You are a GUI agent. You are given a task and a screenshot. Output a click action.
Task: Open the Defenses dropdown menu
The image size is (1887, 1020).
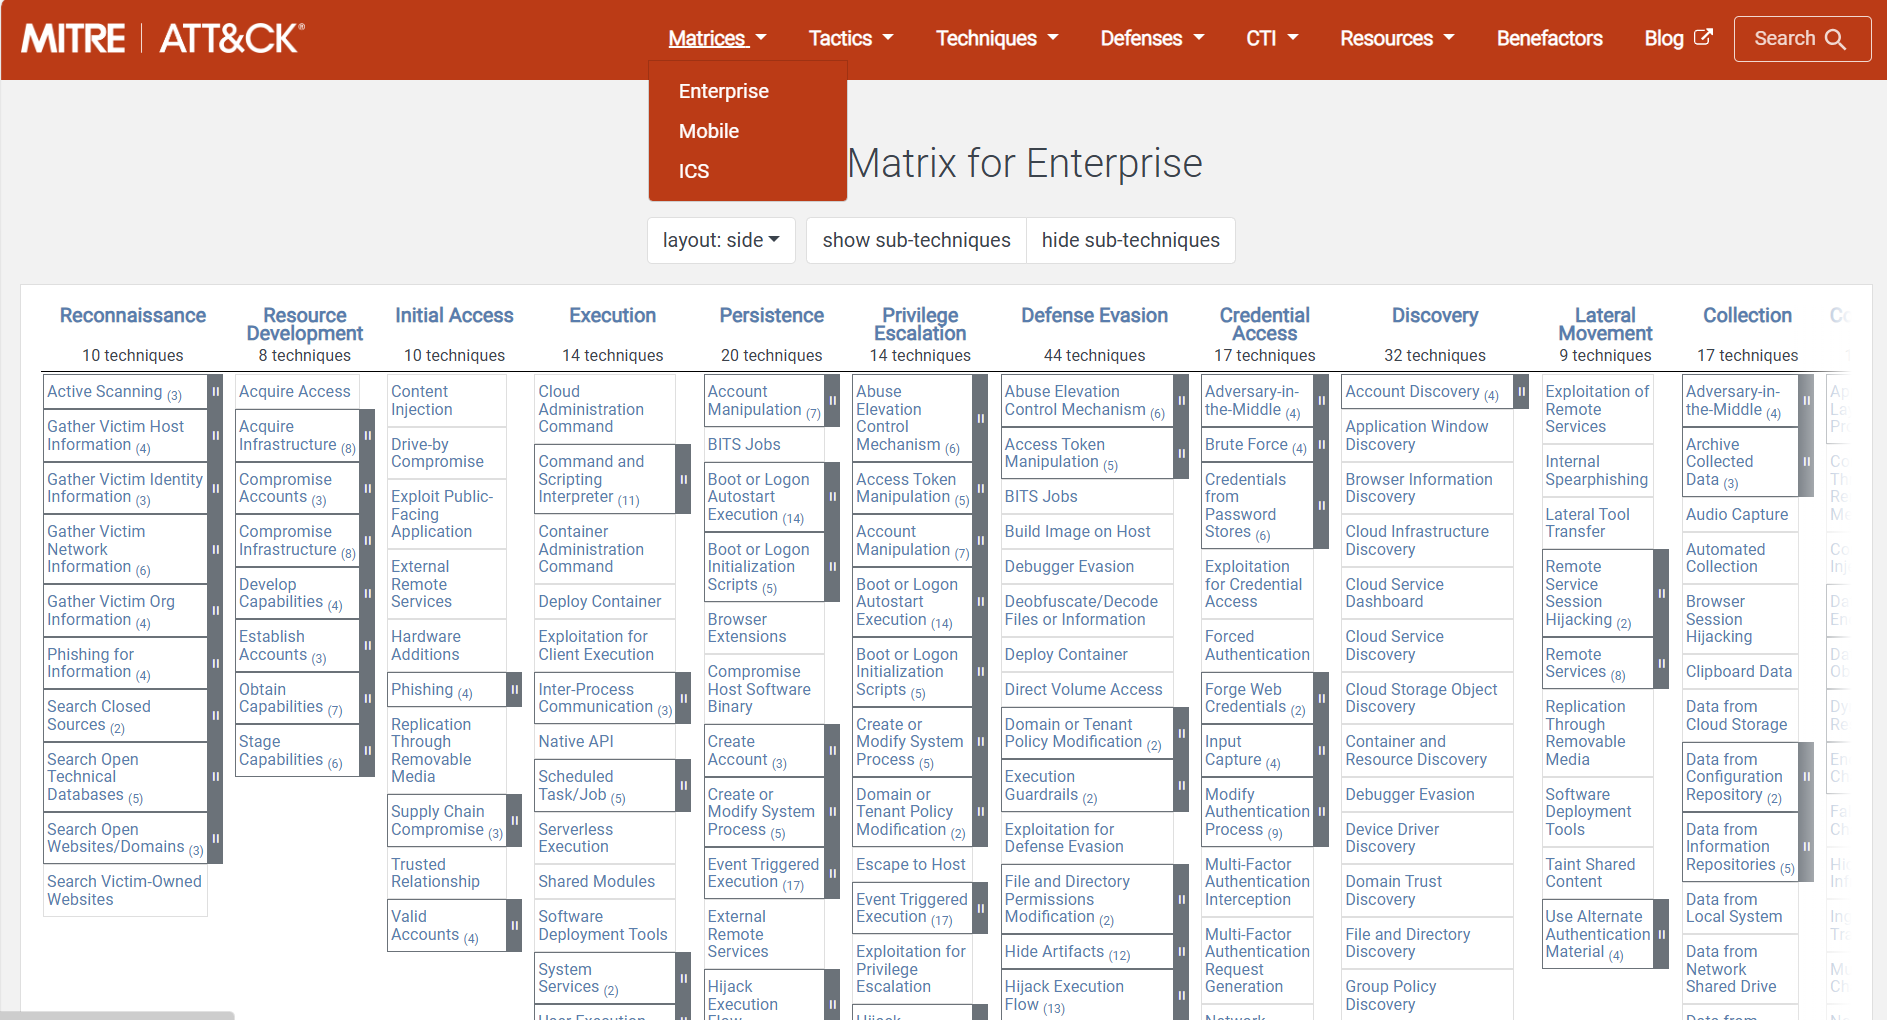(1152, 39)
